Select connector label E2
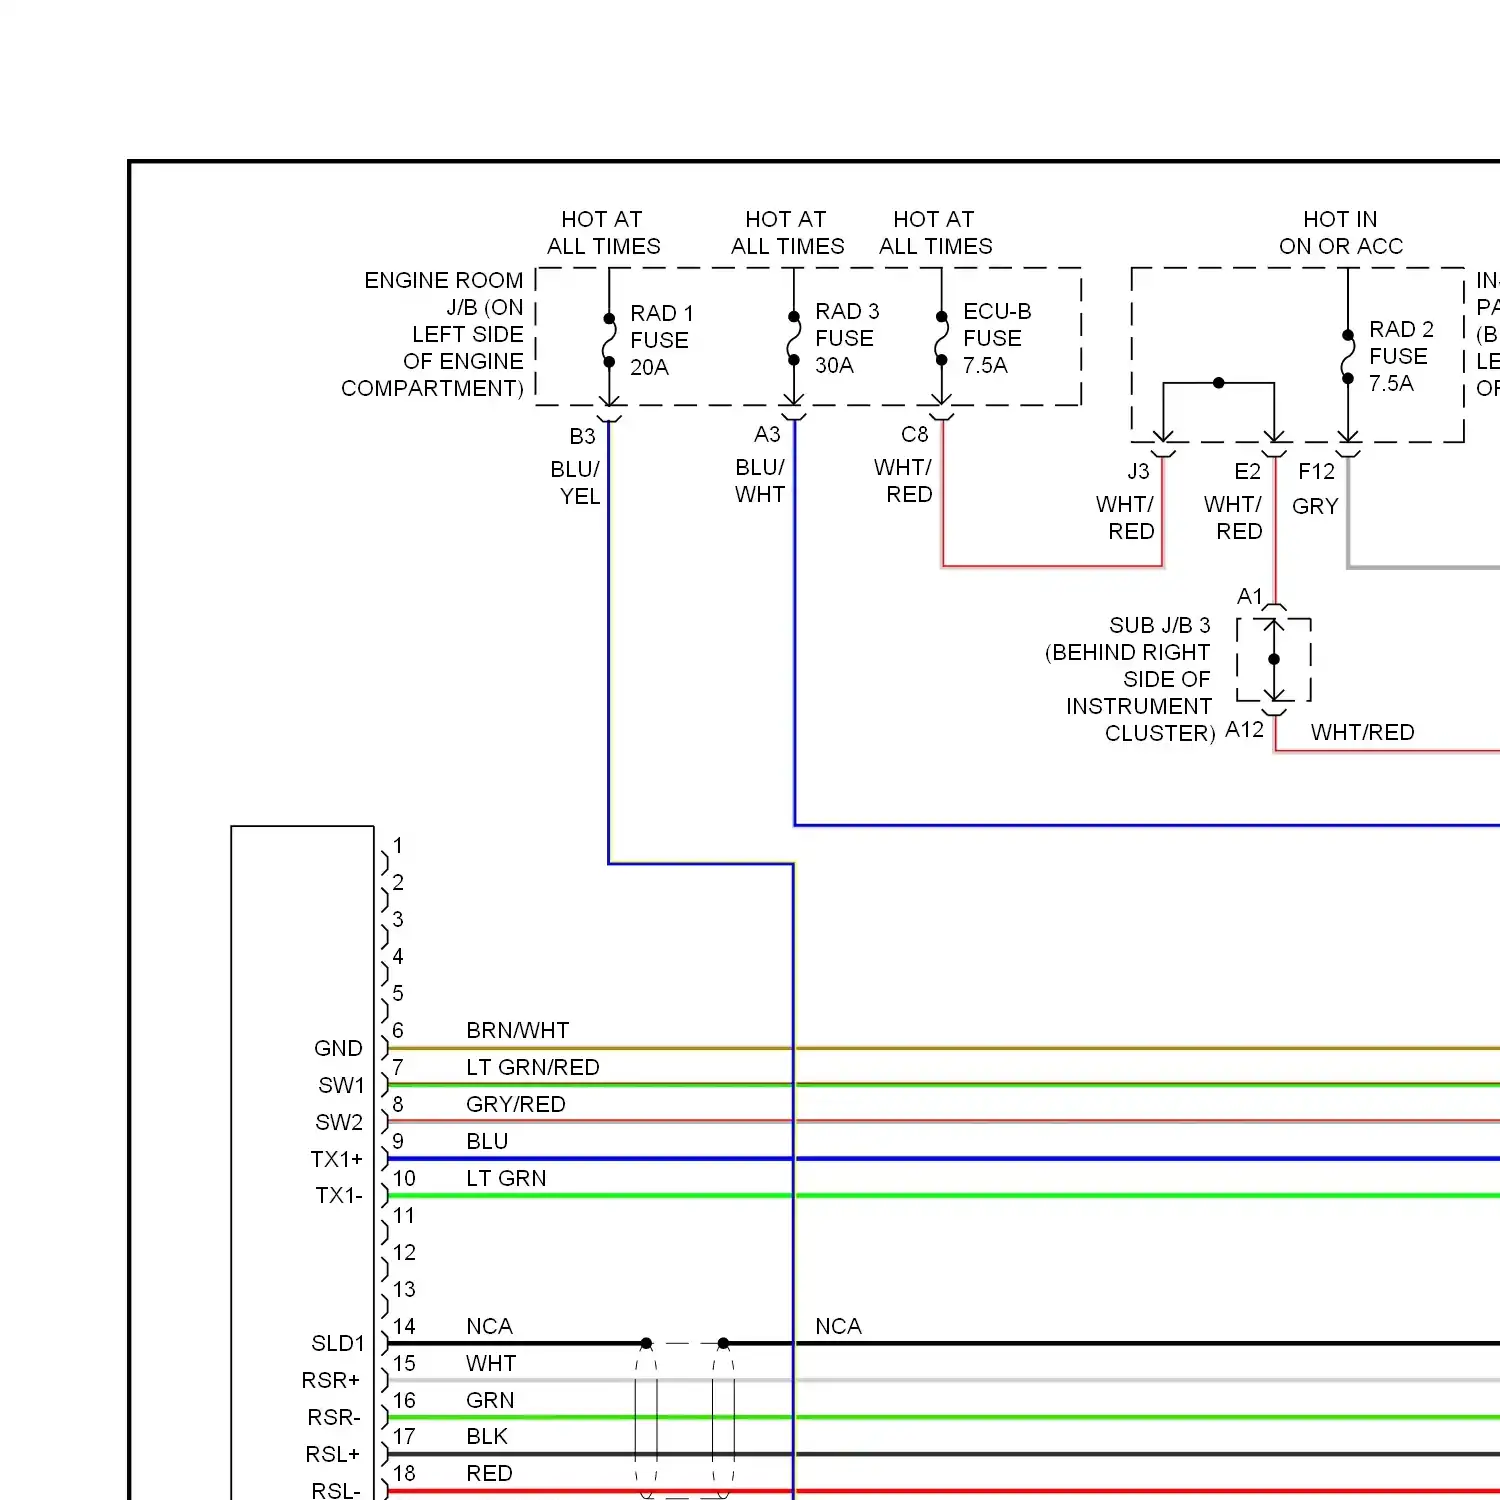Screen dimensions: 1500x1500 click(x=1247, y=471)
